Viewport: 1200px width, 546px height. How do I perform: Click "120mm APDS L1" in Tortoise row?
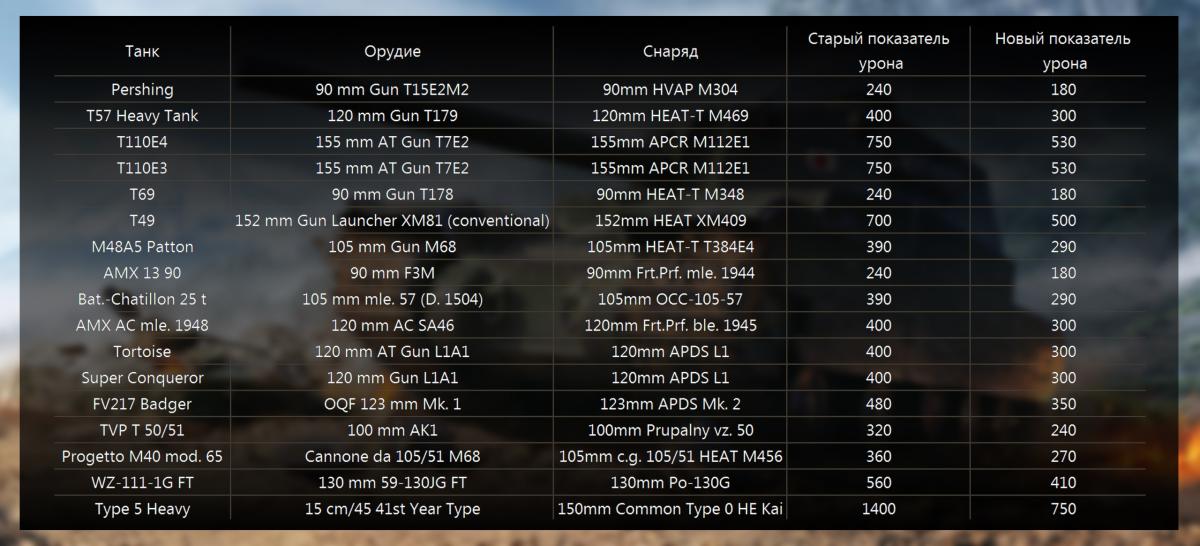click(x=670, y=351)
